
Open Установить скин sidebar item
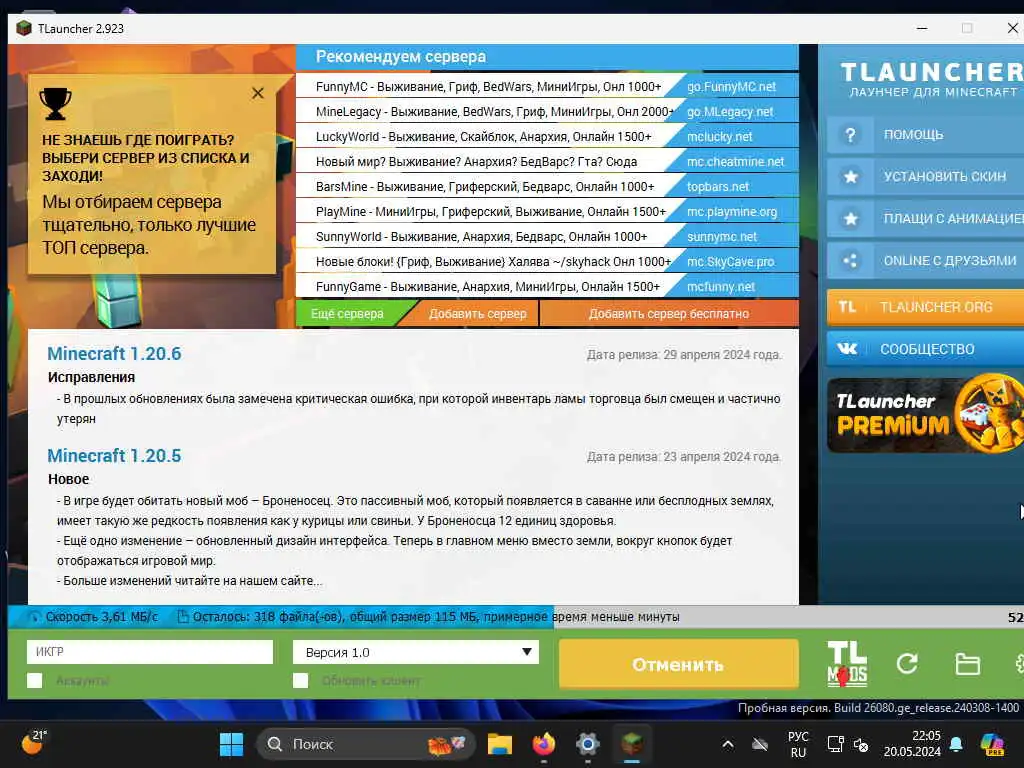pos(925,177)
